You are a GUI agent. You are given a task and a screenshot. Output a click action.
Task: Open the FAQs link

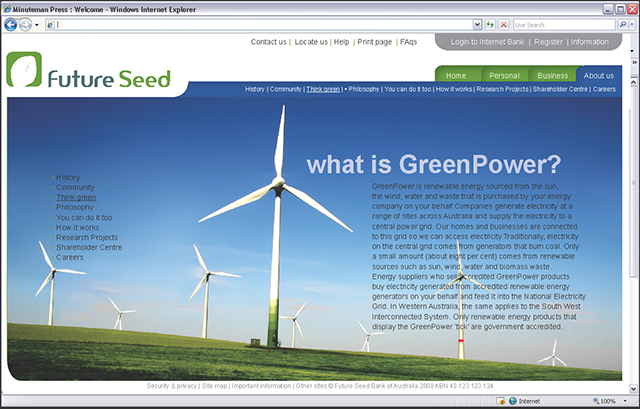[409, 42]
